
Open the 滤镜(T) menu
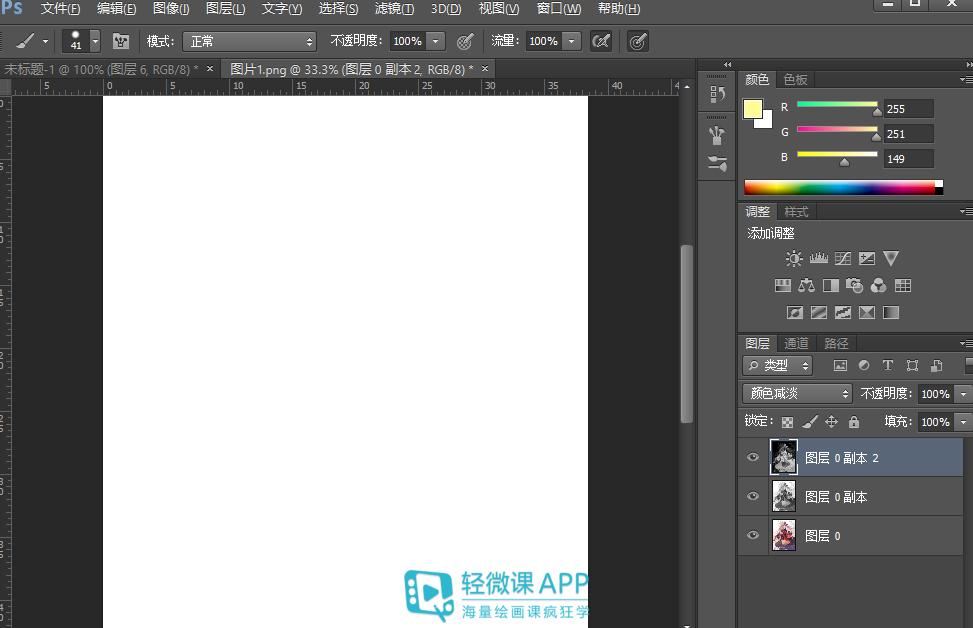(x=394, y=9)
